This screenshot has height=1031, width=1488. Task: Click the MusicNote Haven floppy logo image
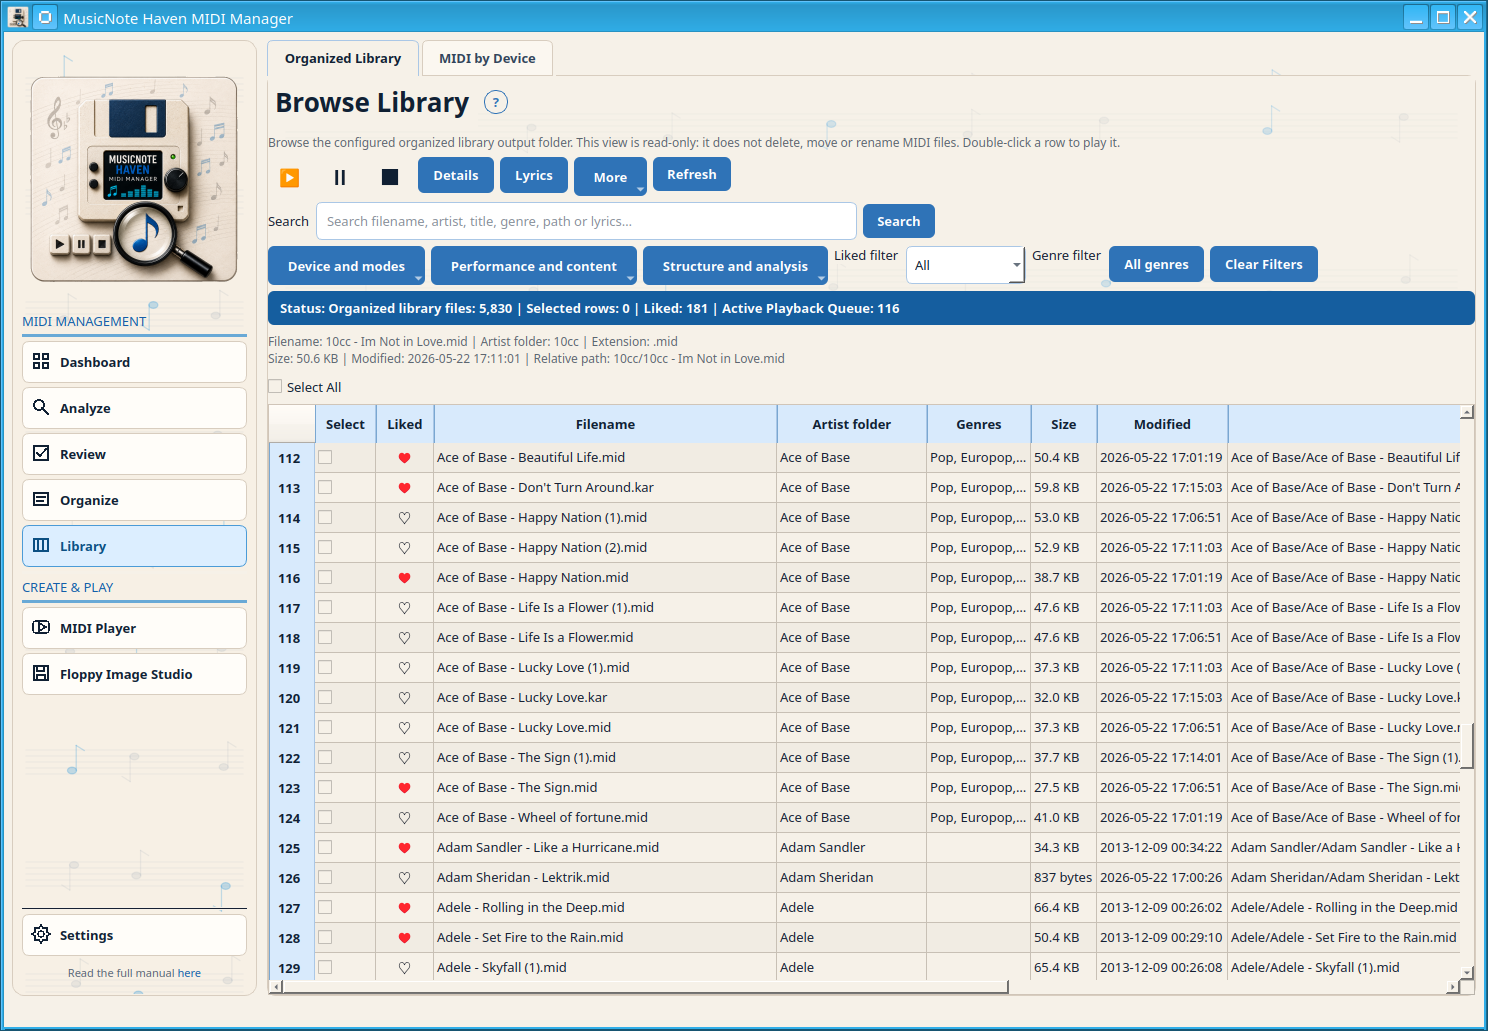click(x=134, y=179)
